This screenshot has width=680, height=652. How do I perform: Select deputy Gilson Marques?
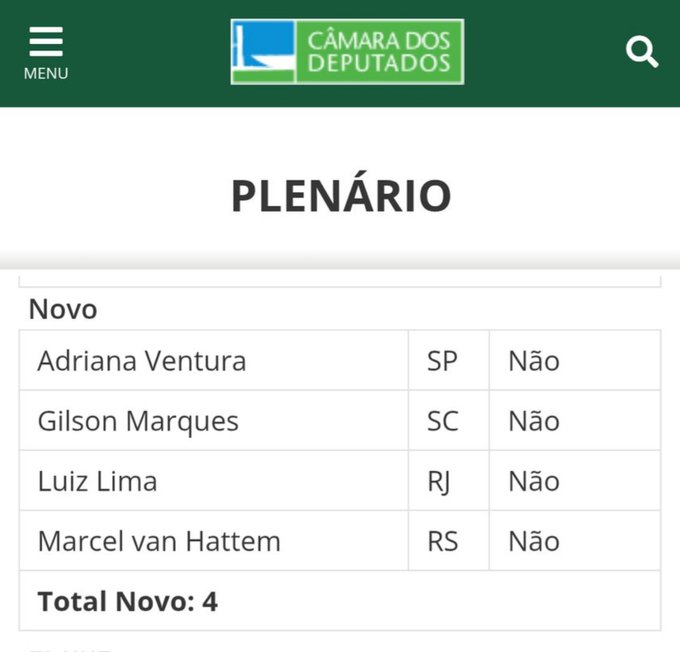[138, 421]
